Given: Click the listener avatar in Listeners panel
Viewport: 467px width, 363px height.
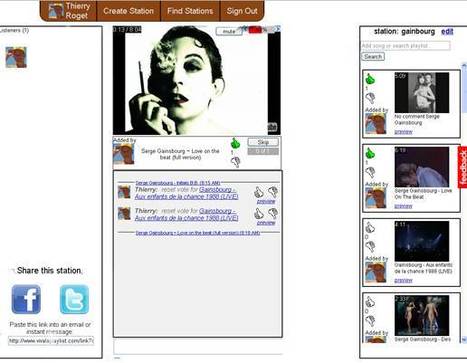Looking at the screenshot, I should pyautogui.click(x=16, y=57).
